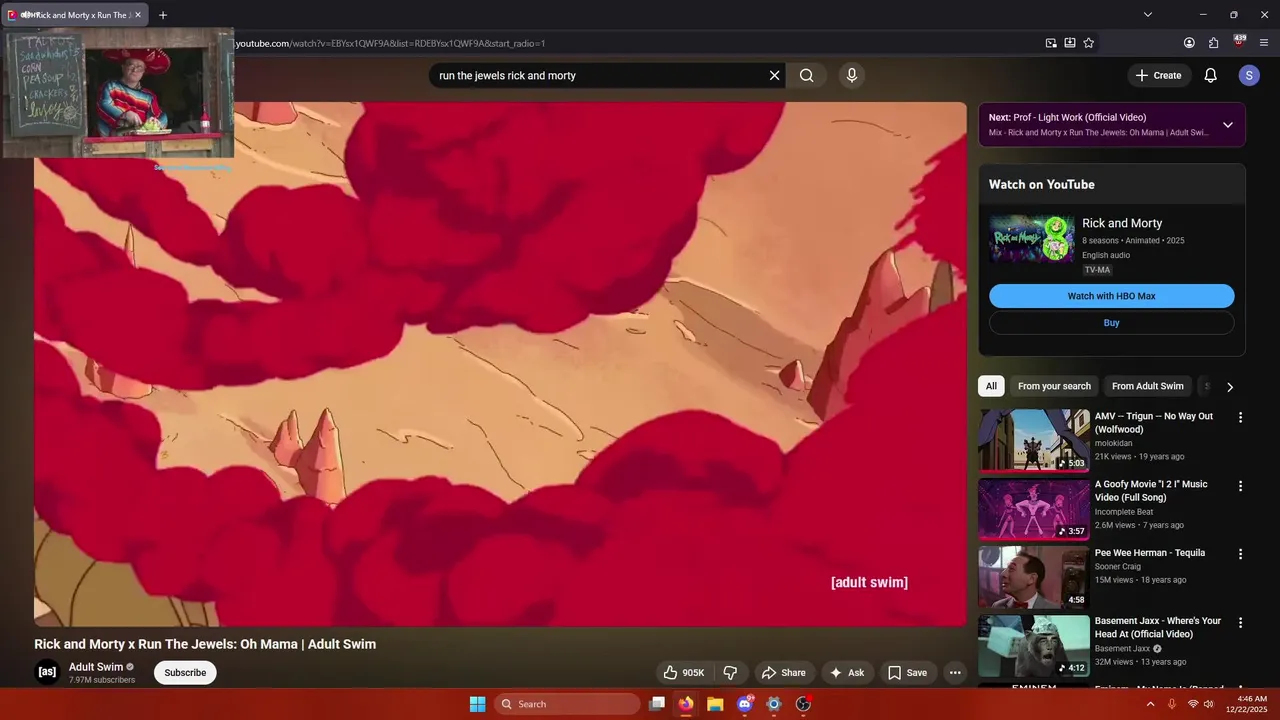Expand the Next: Prof - Light Work mix panel
Image resolution: width=1280 pixels, height=720 pixels.
[1228, 125]
